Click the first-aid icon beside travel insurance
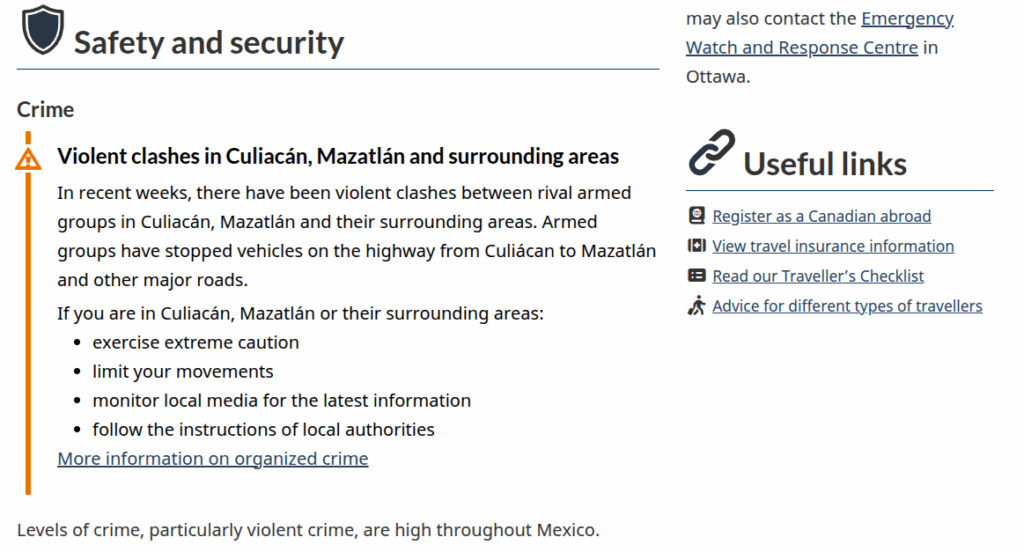The height and width of the screenshot is (552, 1024). tap(697, 245)
